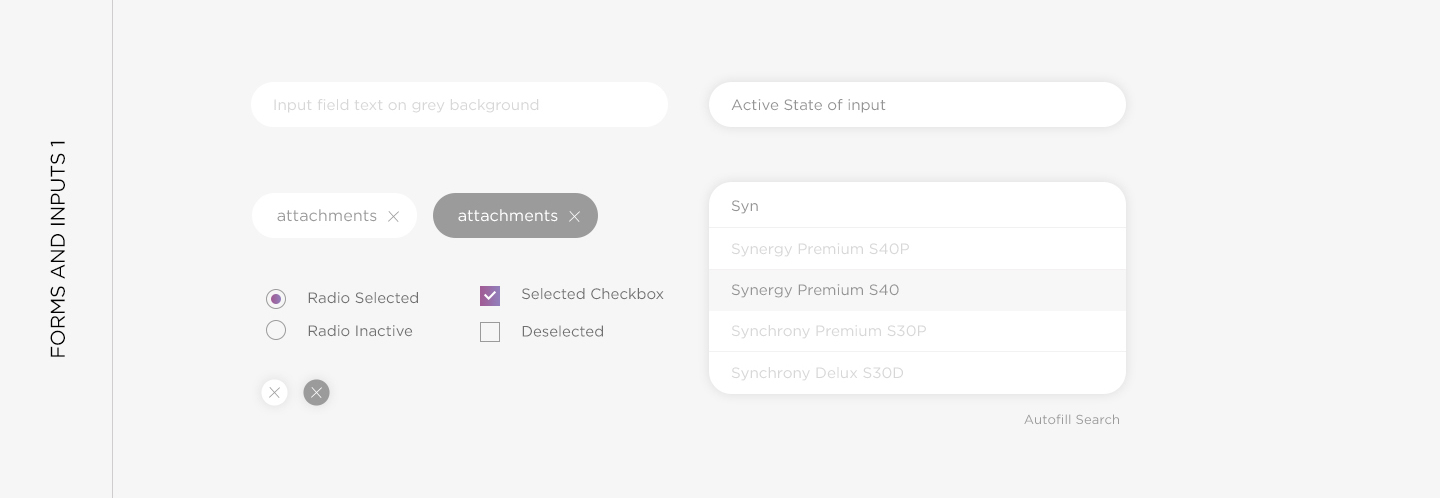
Task: Remove the grey attachments tag via its X
Action: coord(574,216)
